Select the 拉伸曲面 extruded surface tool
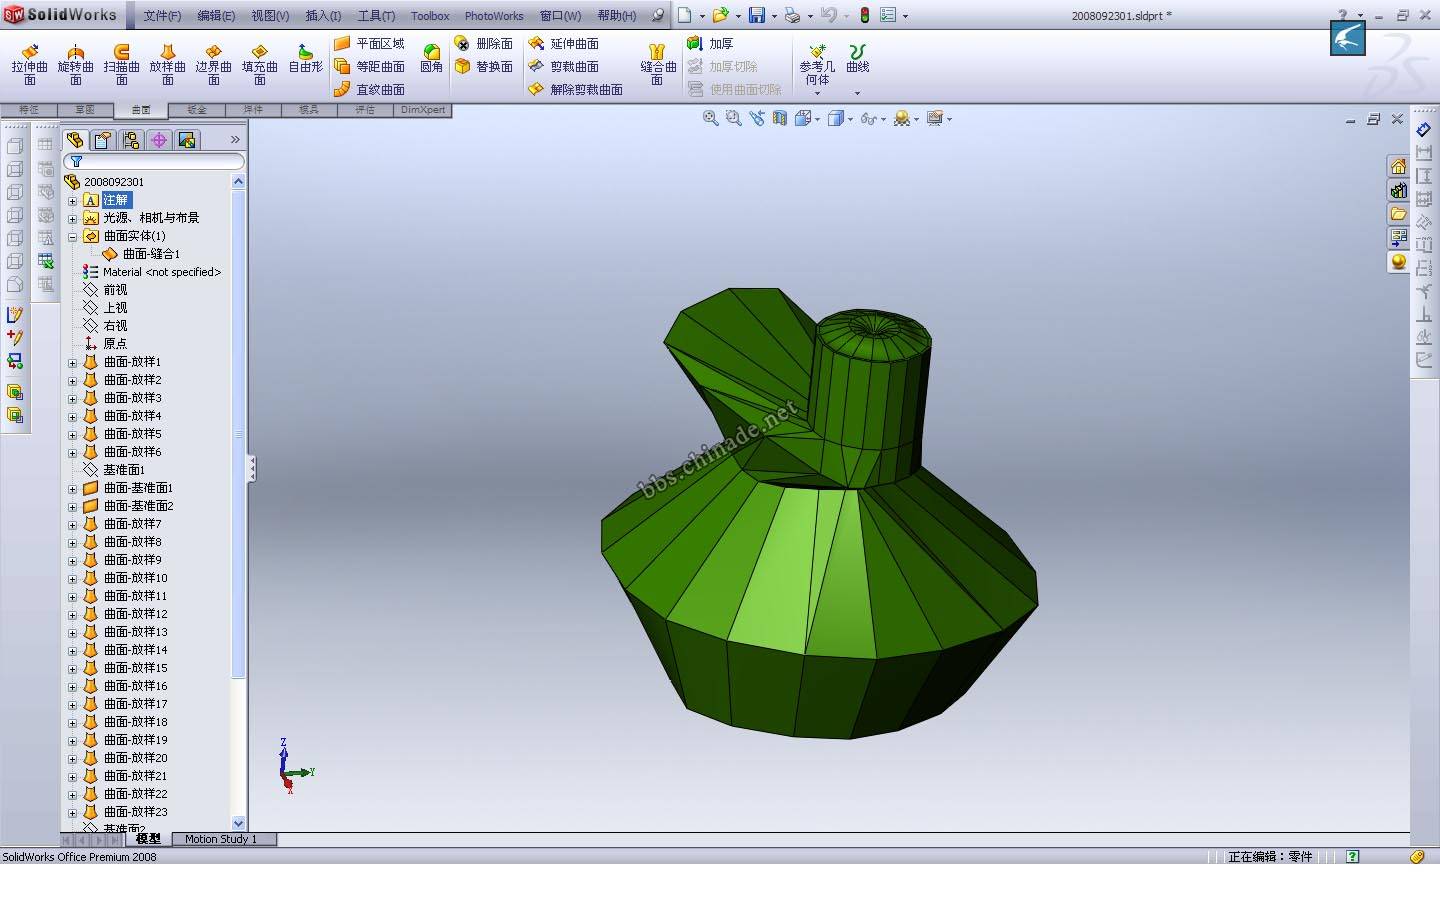Viewport: 1440px width, 900px height. [30, 64]
